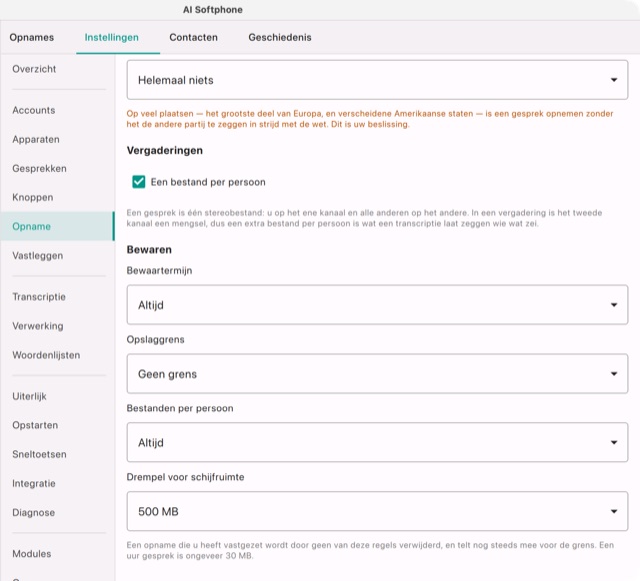Open the Bestanden per persoon dropdown
Screen dimensions: 640x581
pyautogui.click(x=377, y=442)
